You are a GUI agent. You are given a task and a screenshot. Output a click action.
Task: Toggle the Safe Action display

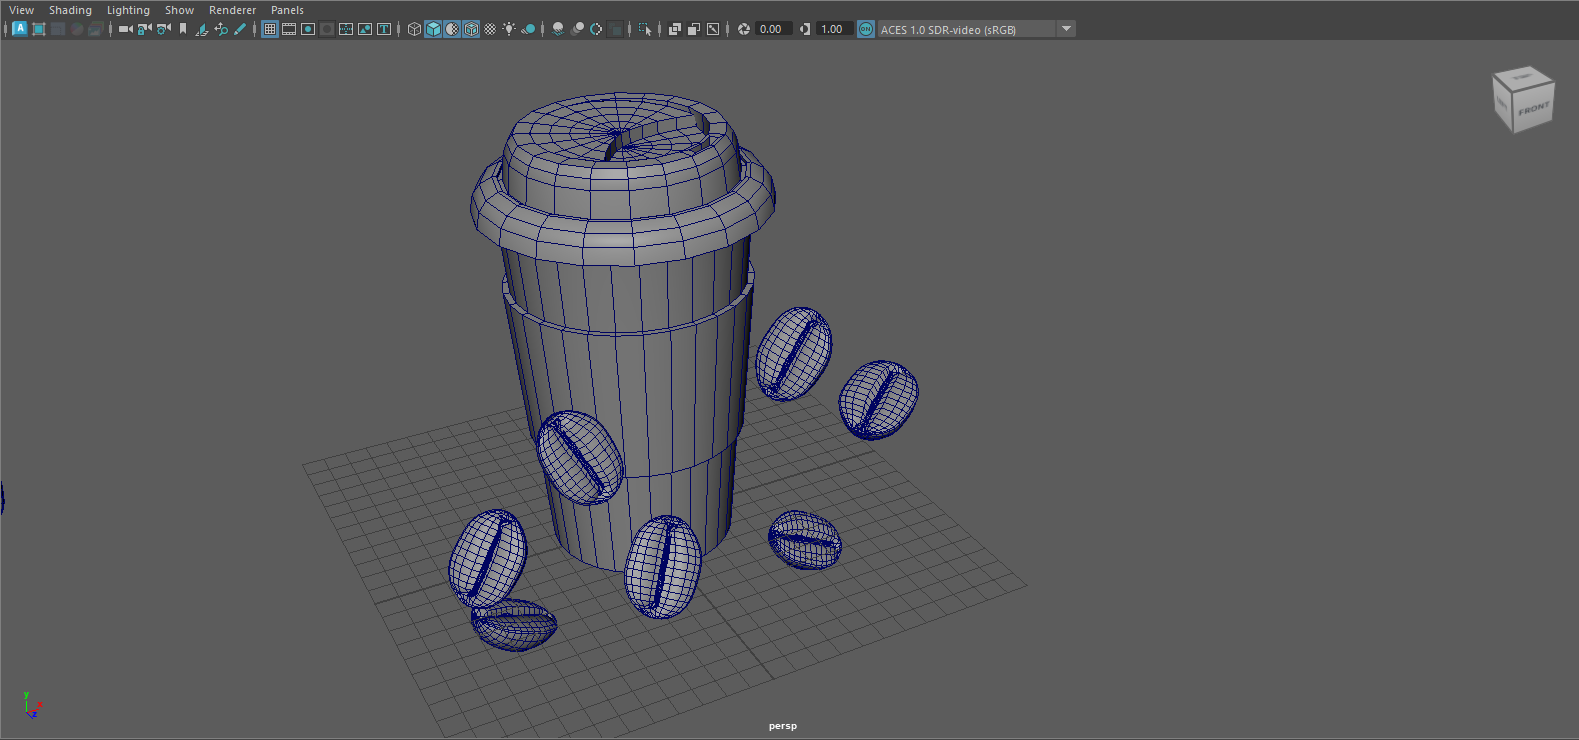[365, 29]
